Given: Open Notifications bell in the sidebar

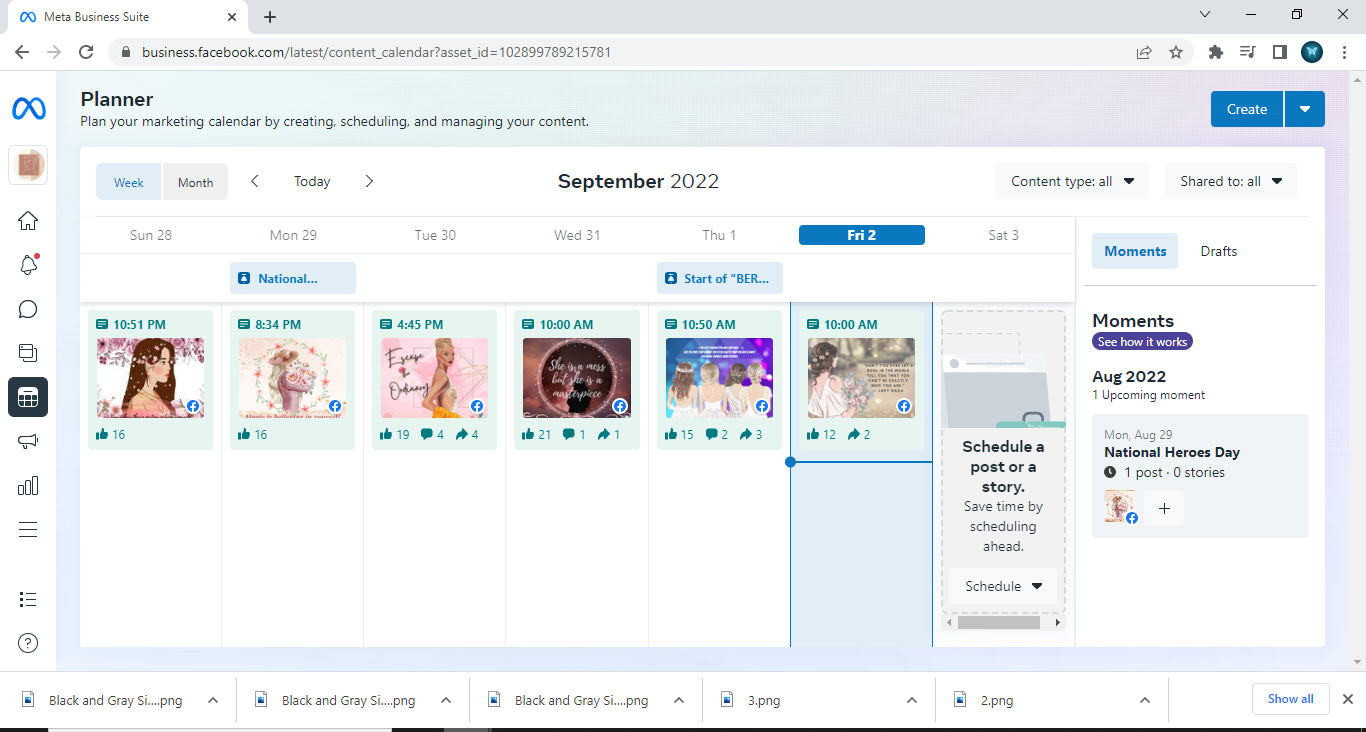Looking at the screenshot, I should (x=28, y=265).
